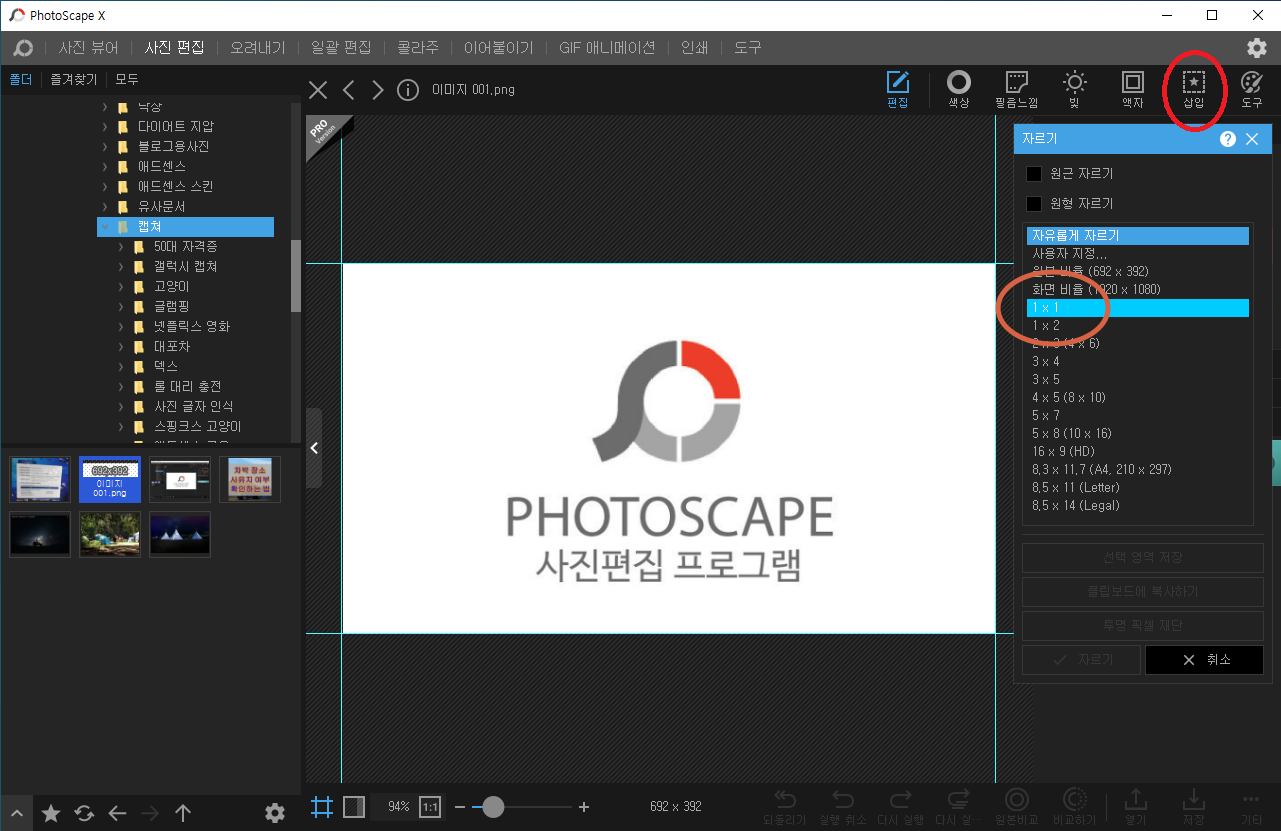Viewport: 1281px width, 831px height.
Task: Open the 액자 frame tool
Action: pyautogui.click(x=1132, y=89)
